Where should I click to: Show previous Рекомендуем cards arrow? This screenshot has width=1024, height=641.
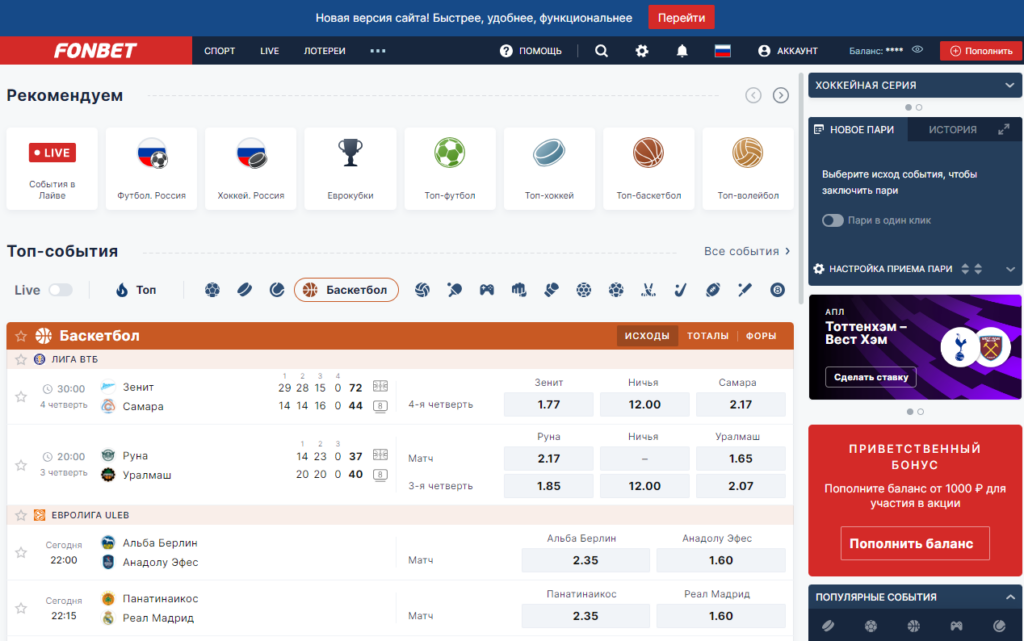click(753, 95)
